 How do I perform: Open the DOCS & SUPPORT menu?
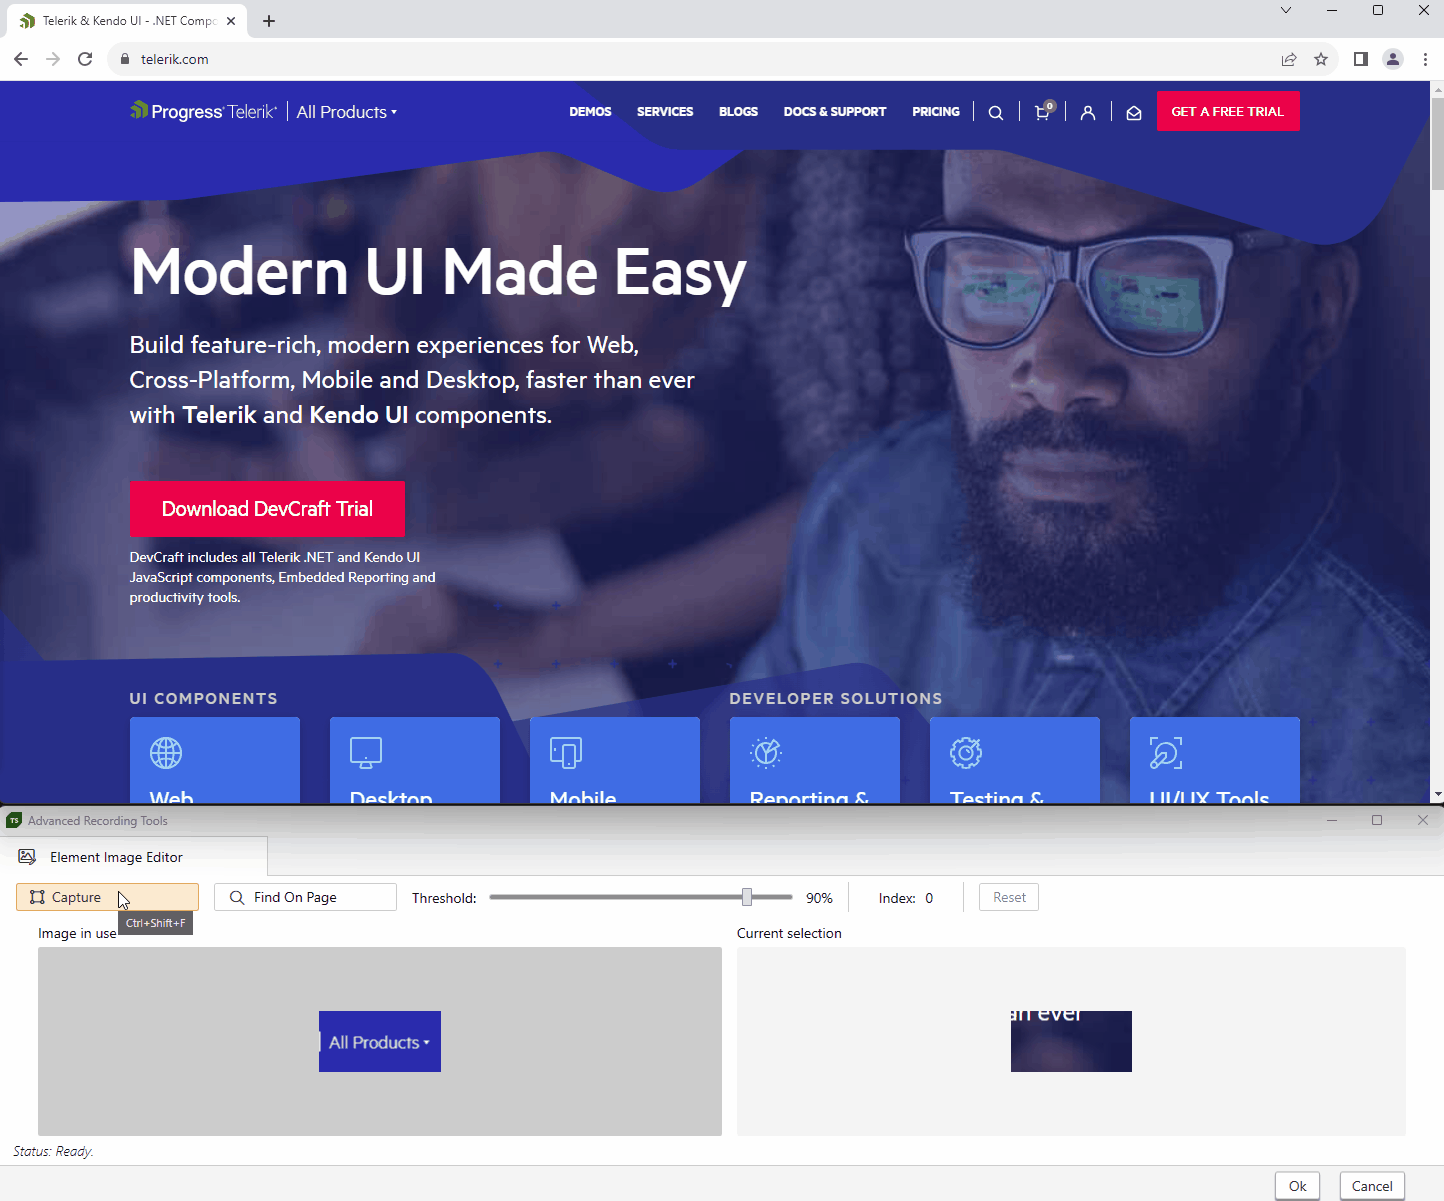coord(835,112)
